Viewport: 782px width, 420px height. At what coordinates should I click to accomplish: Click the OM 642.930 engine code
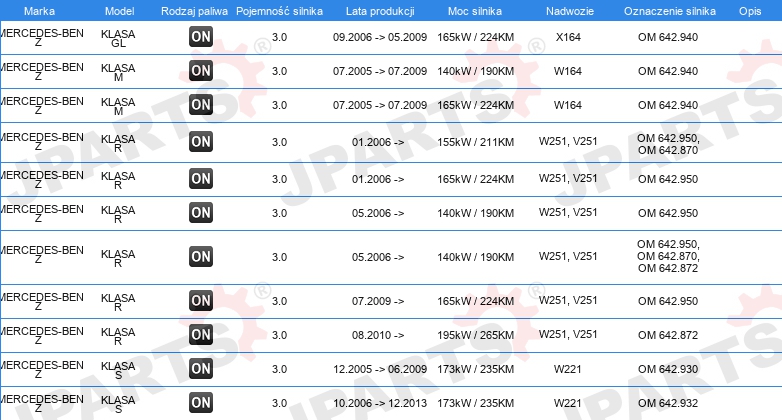coord(668,369)
